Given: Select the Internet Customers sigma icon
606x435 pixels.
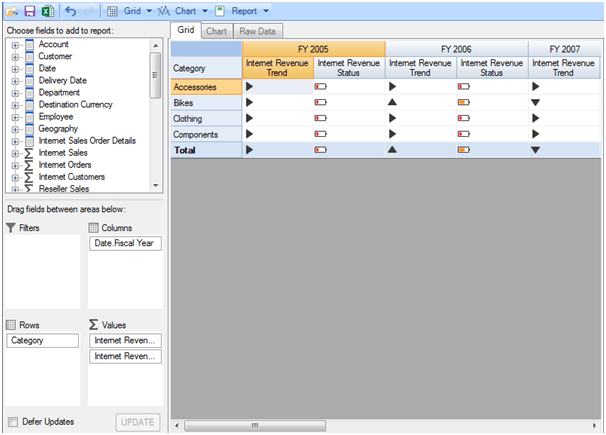Looking at the screenshot, I should pos(29,177).
